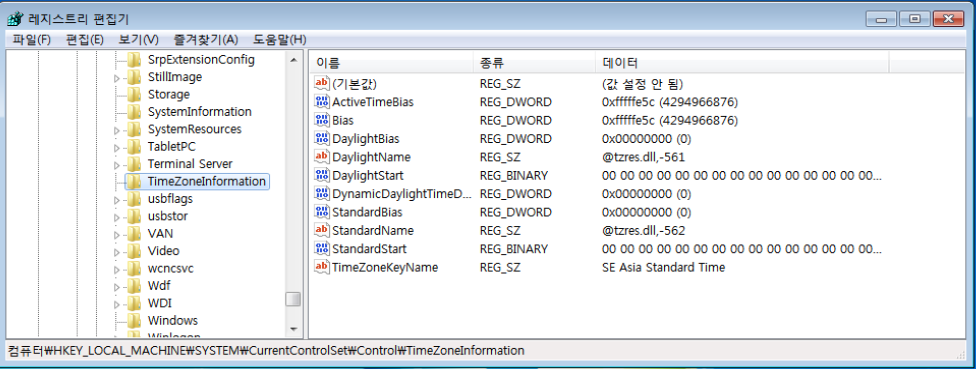The image size is (976, 369).
Task: Select the usbstor folder icon
Action: click(x=134, y=217)
